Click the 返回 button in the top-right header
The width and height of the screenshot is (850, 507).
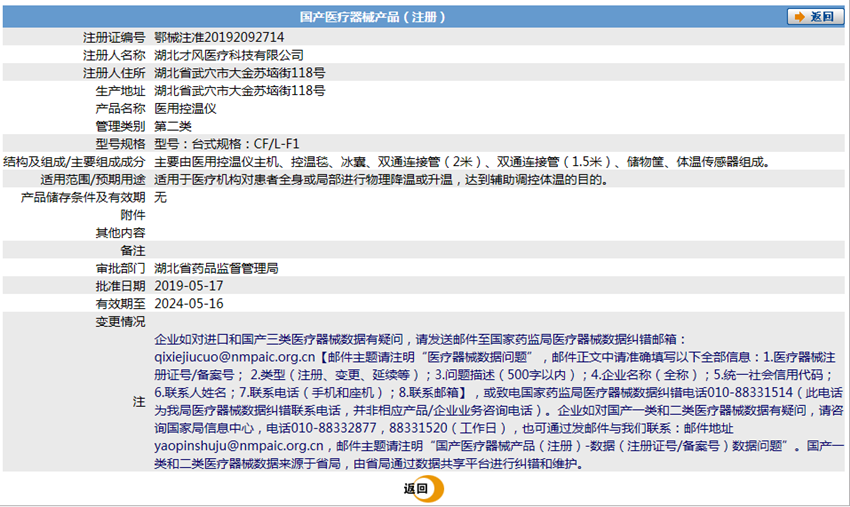coord(815,17)
